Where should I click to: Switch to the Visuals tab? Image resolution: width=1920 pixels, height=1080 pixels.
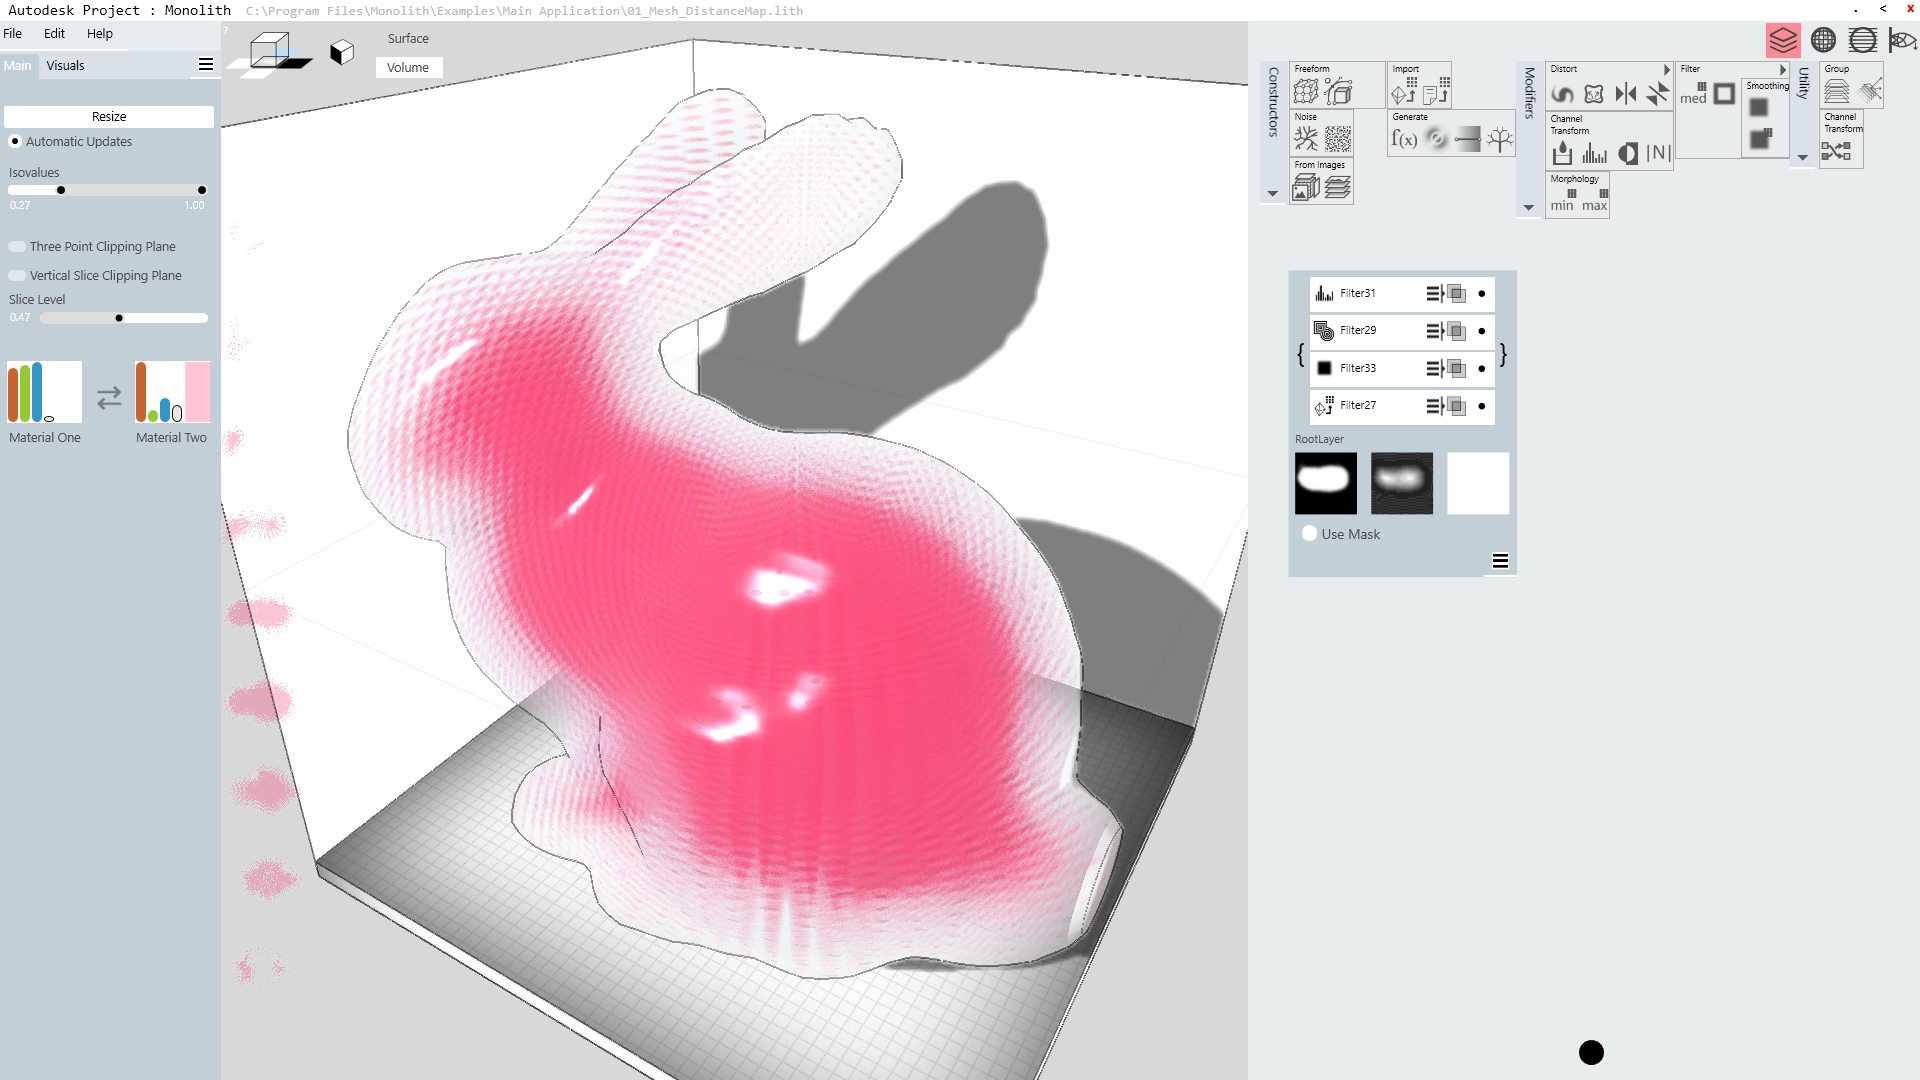click(65, 66)
